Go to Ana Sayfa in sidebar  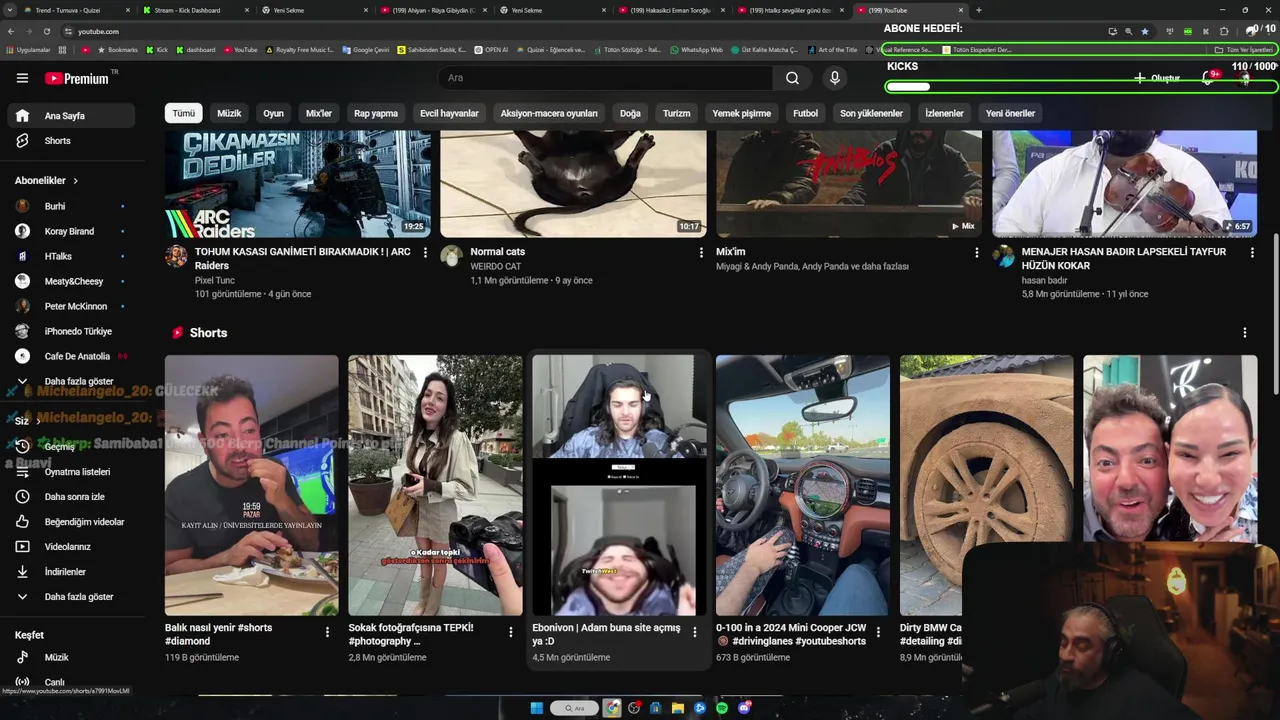coord(72,116)
